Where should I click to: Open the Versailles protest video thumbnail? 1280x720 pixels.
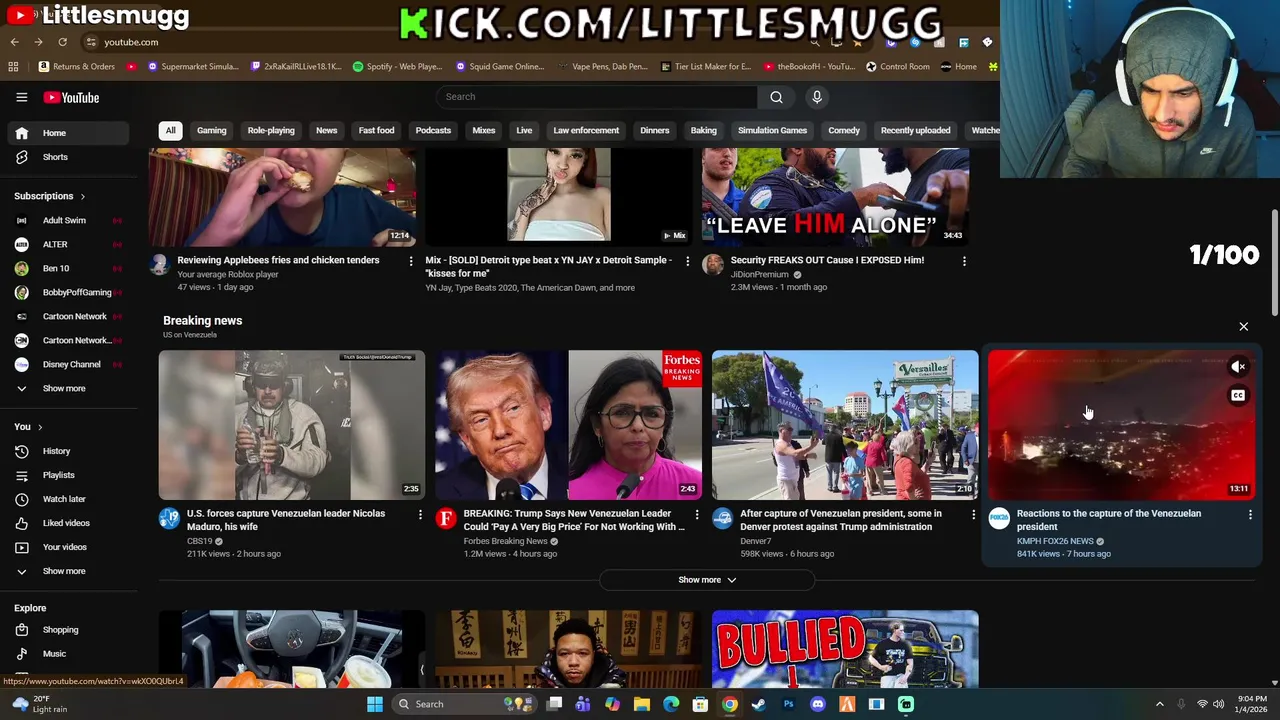tap(845, 425)
